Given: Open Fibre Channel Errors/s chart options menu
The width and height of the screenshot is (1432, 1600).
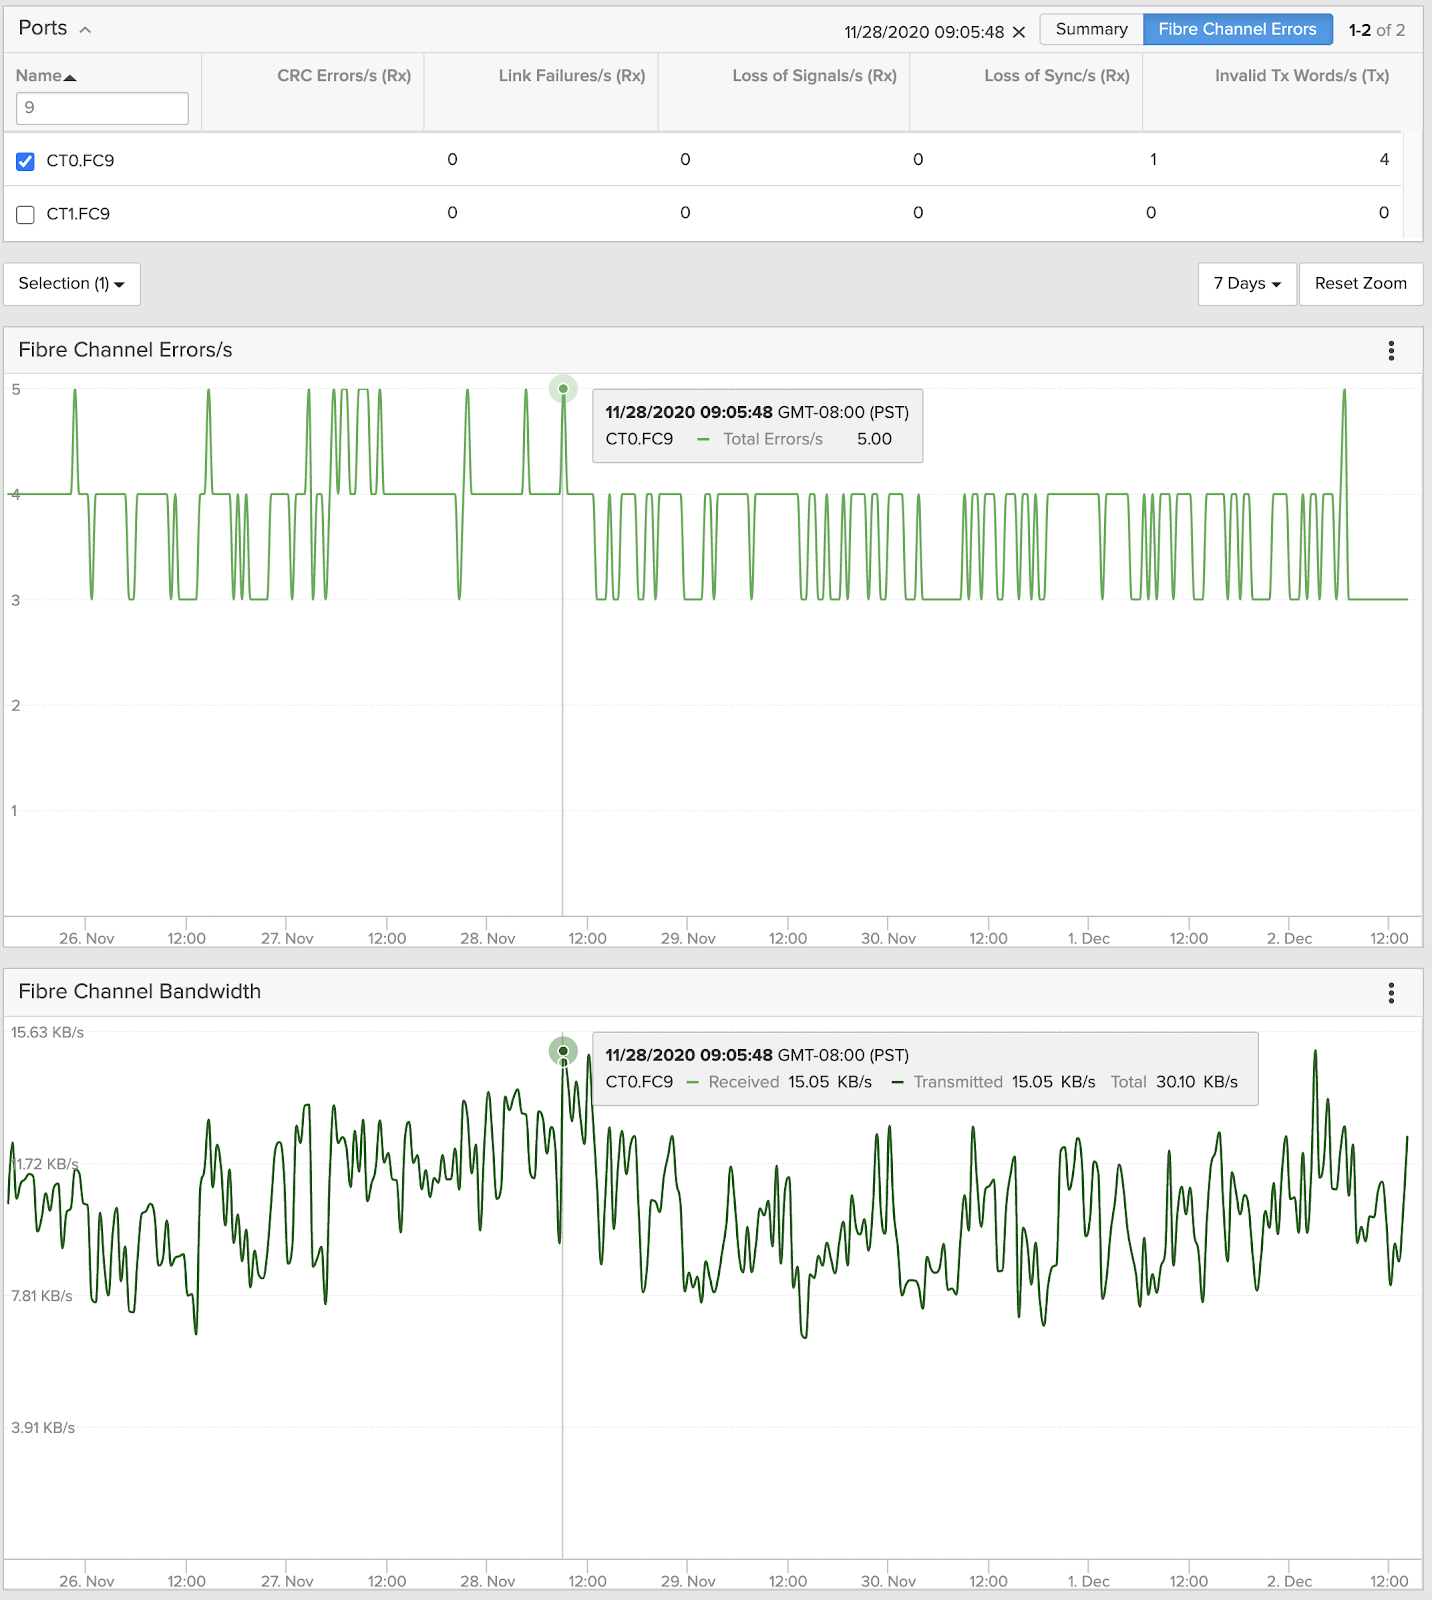Looking at the screenshot, I should tap(1391, 351).
